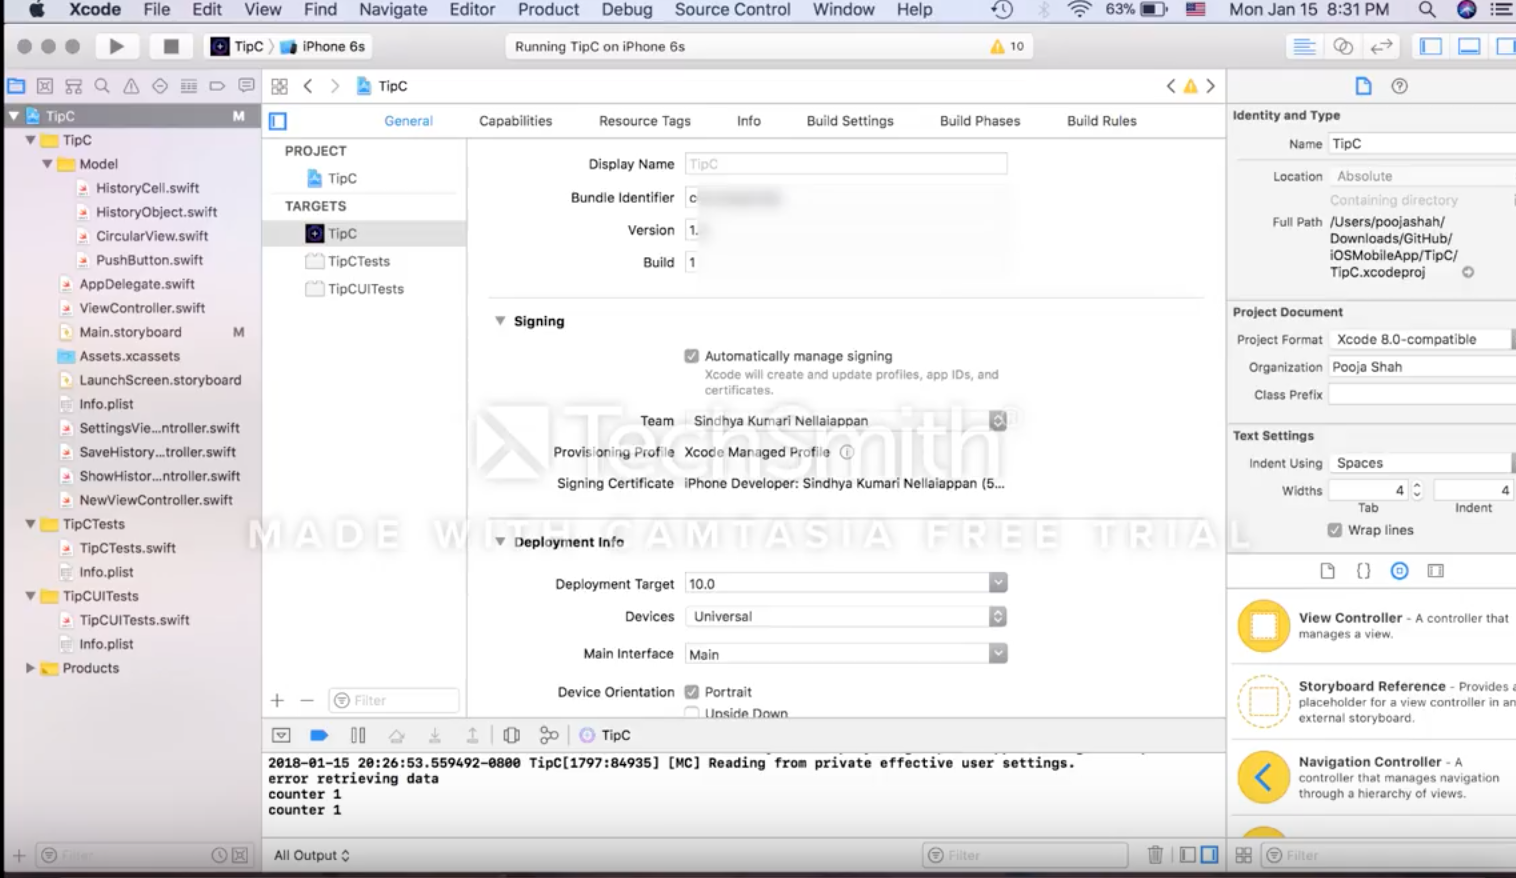
Task: Click the Tab width stepper
Action: pyautogui.click(x=1416, y=490)
